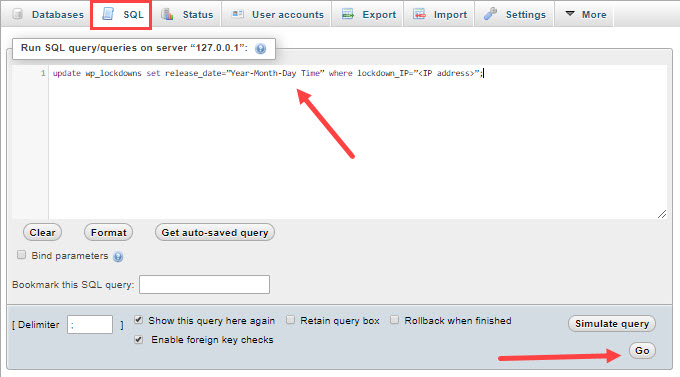The height and width of the screenshot is (377, 680).
Task: Click inside the SQL query editor
Action: coord(358,142)
